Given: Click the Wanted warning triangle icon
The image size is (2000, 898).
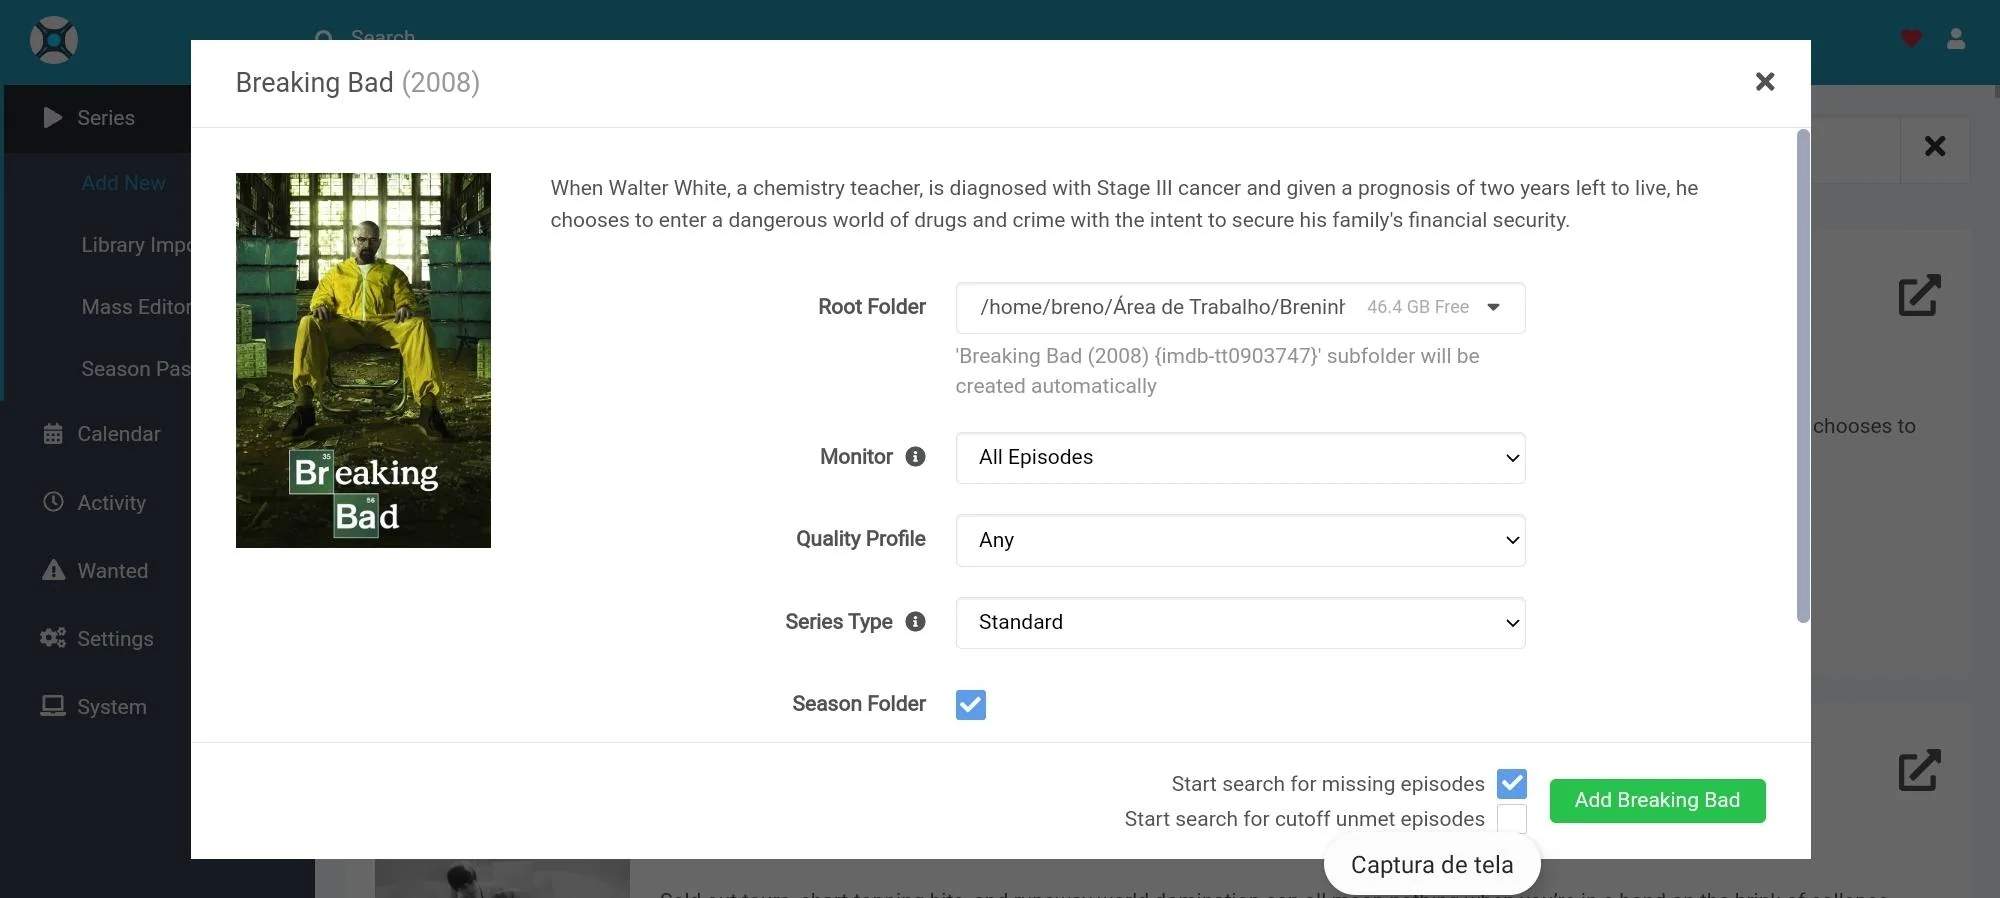Looking at the screenshot, I should point(53,571).
